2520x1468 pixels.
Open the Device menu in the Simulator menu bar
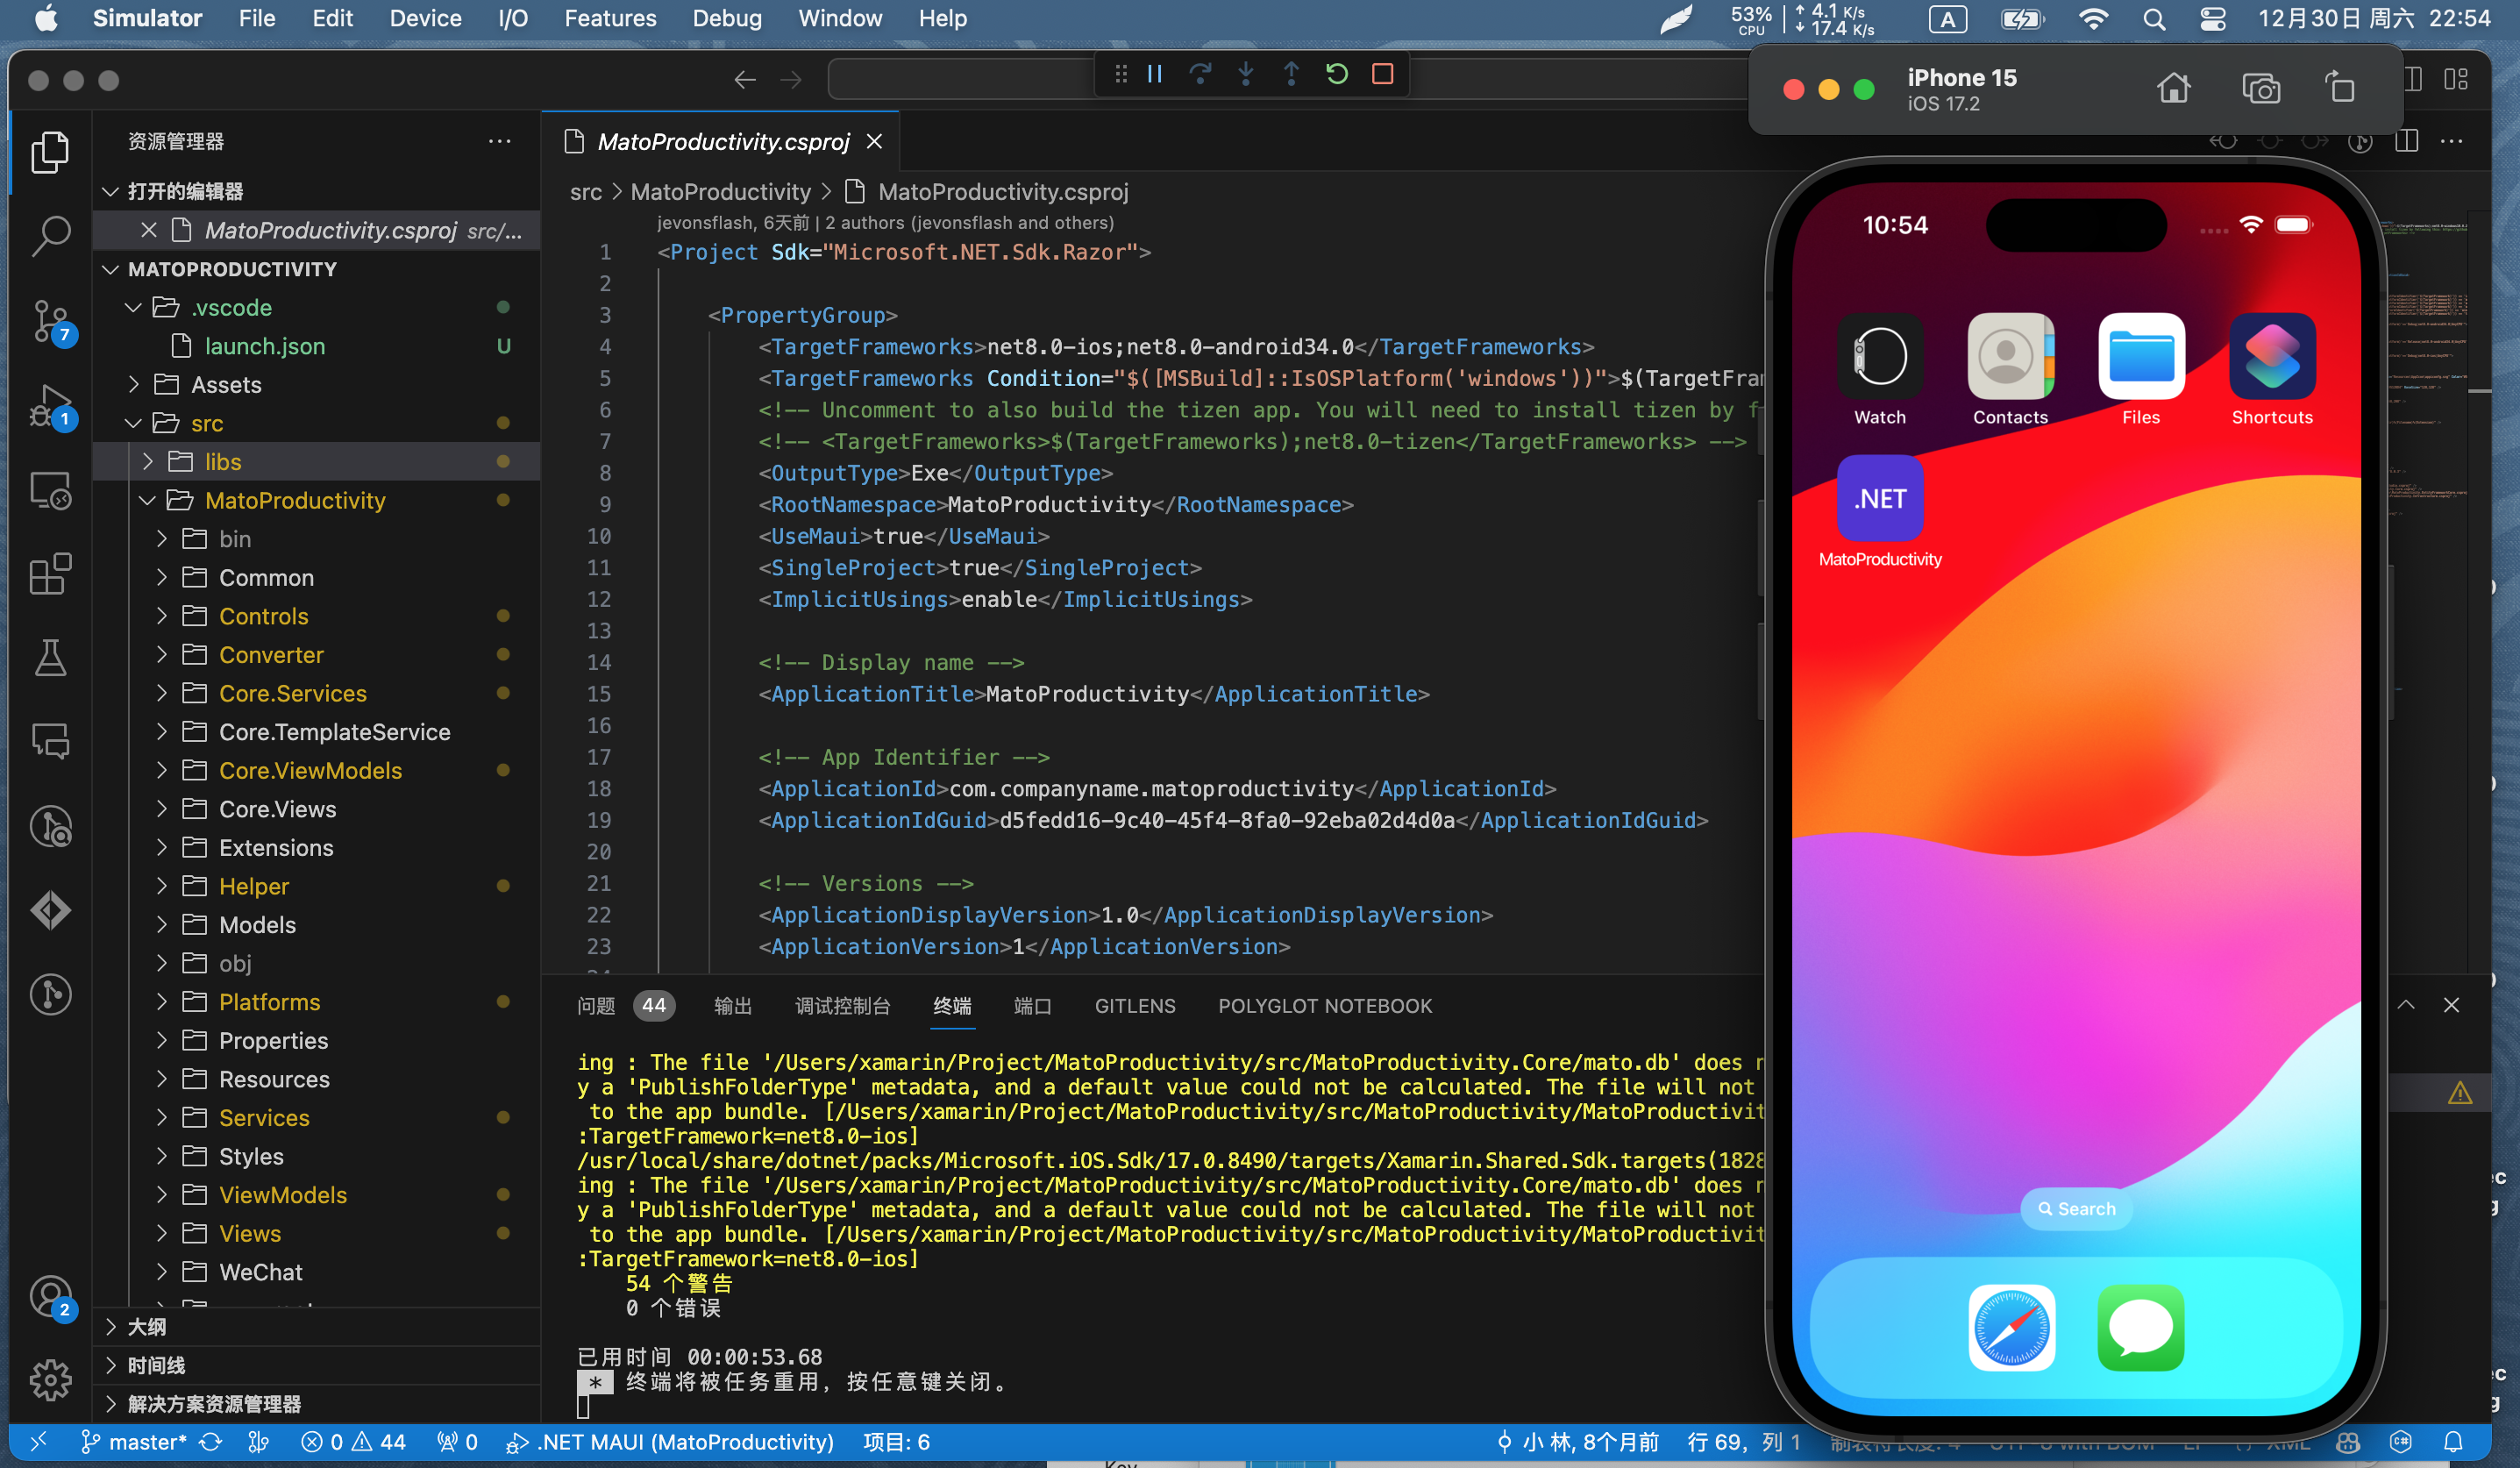click(x=426, y=18)
